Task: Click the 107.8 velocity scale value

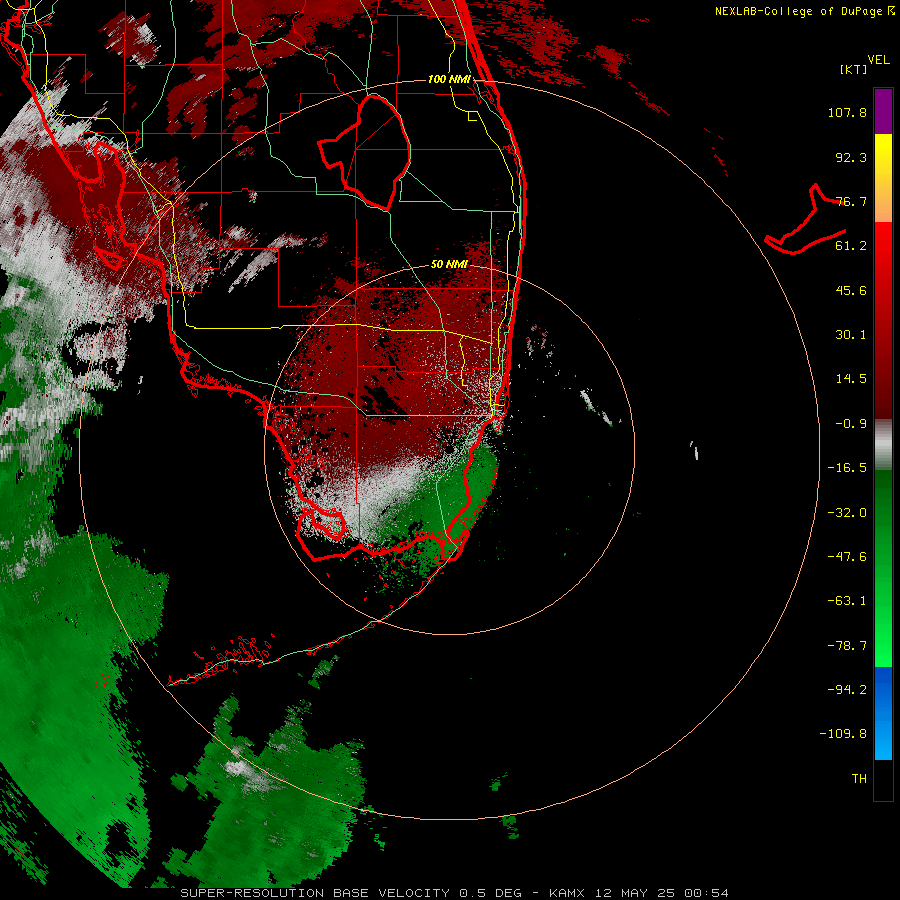Action: pos(847,112)
